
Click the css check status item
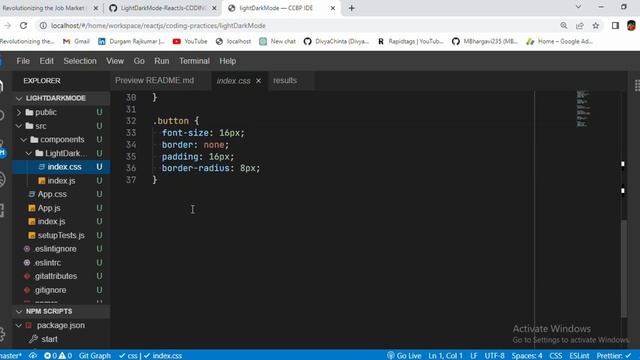pyautogui.click(x=128, y=356)
